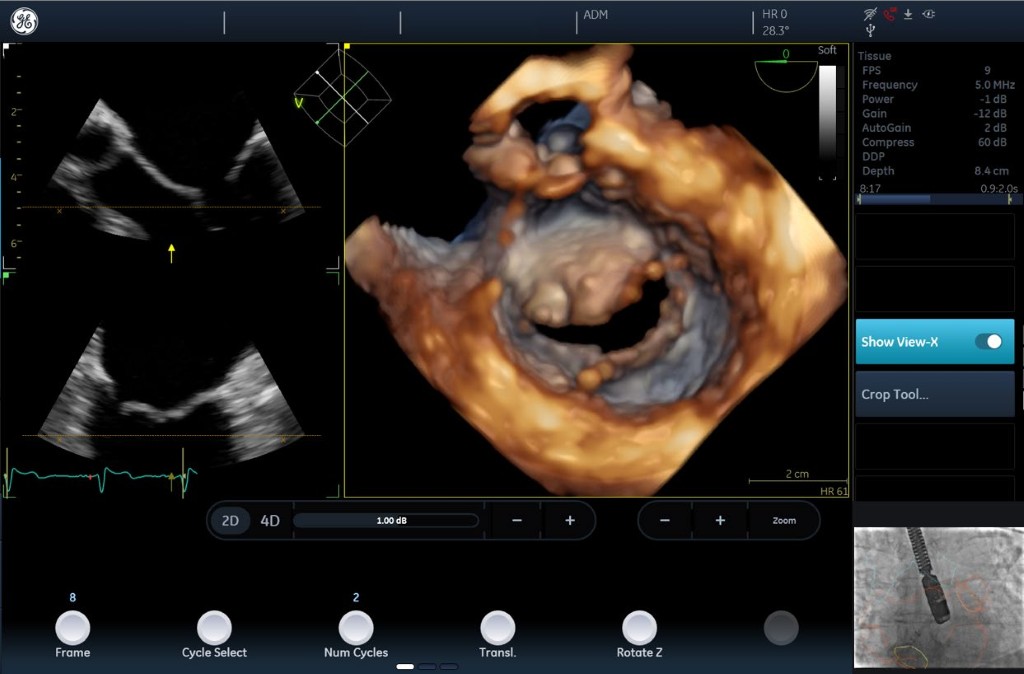Open the Crop Tool button
The width and height of the screenshot is (1024, 674).
[934, 394]
